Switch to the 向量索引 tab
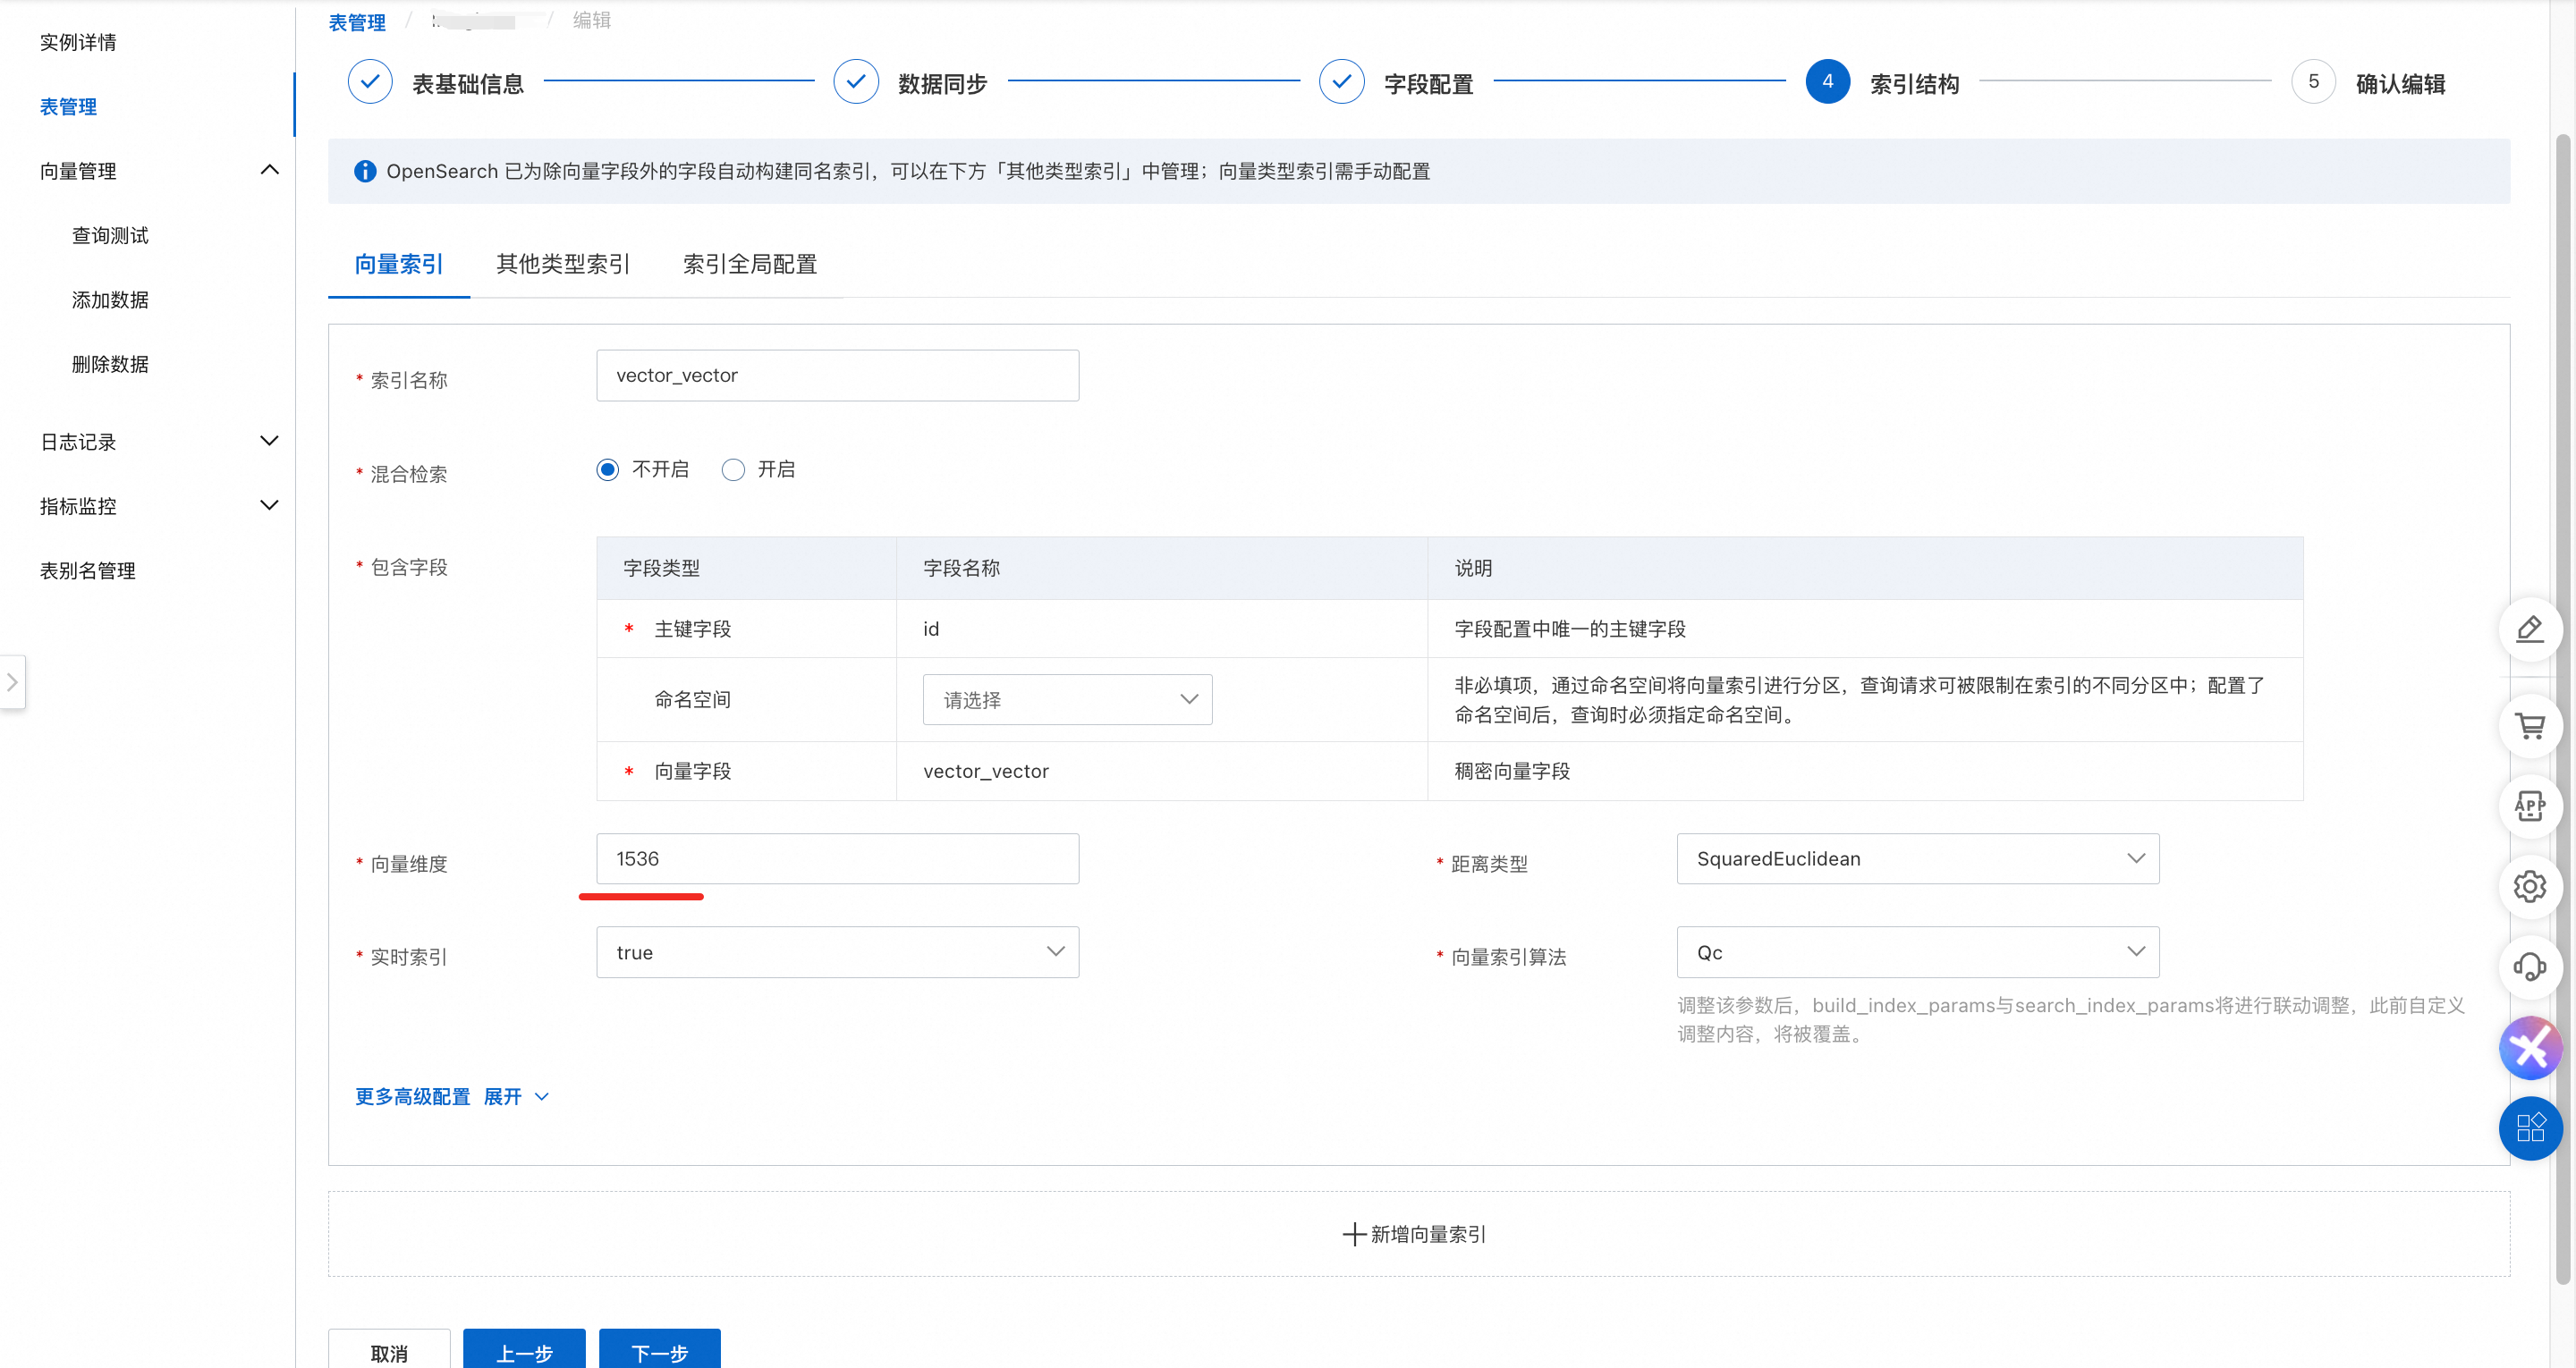The image size is (2576, 1368). (x=399, y=264)
